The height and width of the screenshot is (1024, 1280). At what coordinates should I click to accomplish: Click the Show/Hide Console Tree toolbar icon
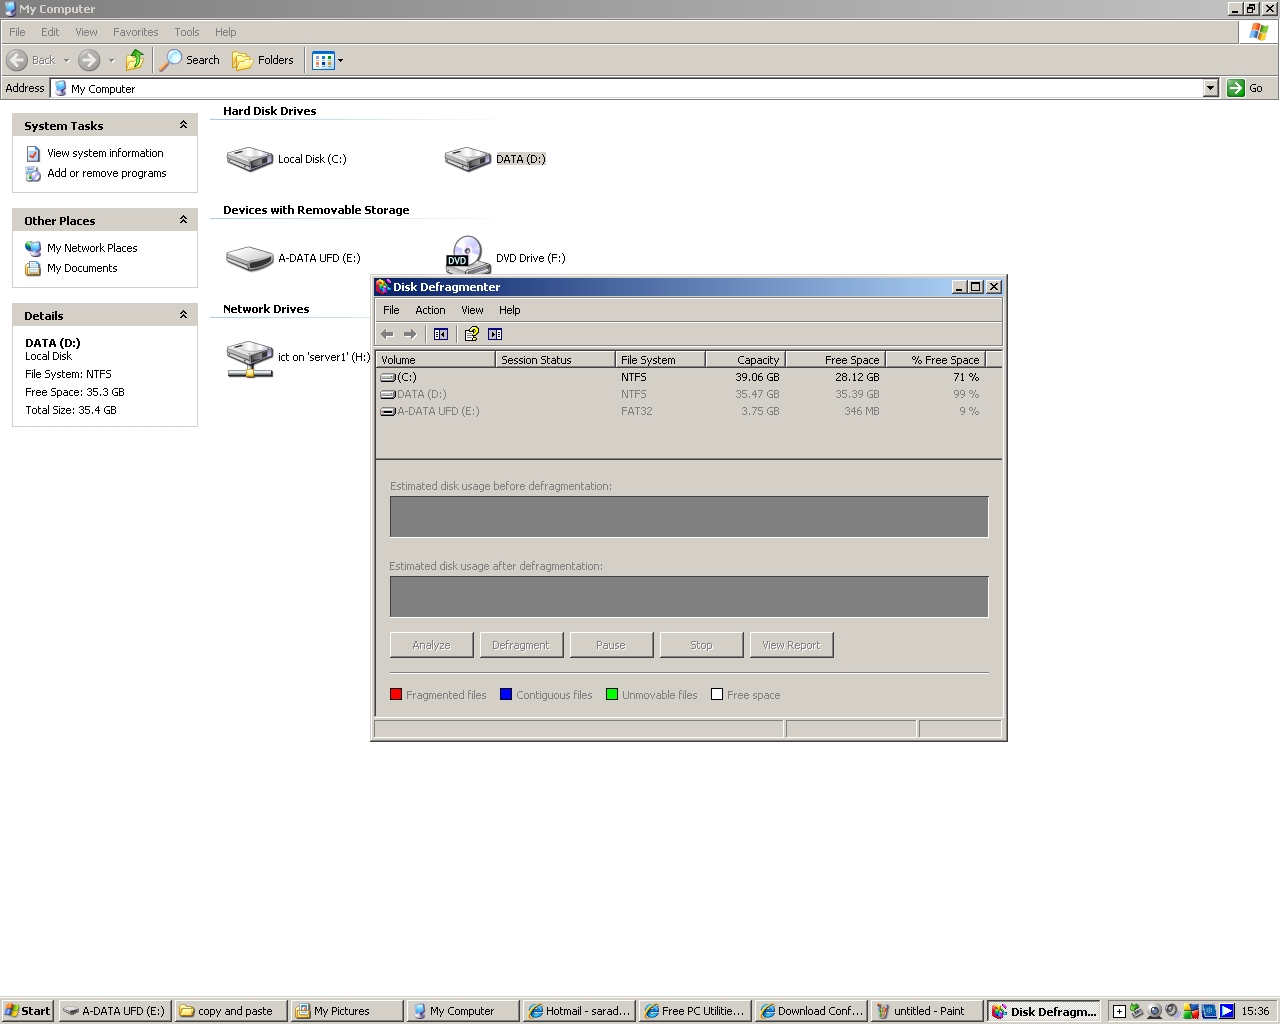click(443, 334)
